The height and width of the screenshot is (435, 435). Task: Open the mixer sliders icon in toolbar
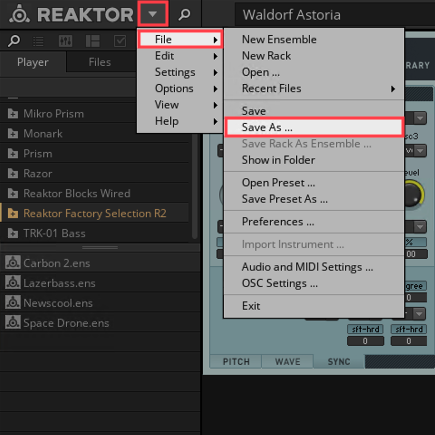pos(65,41)
